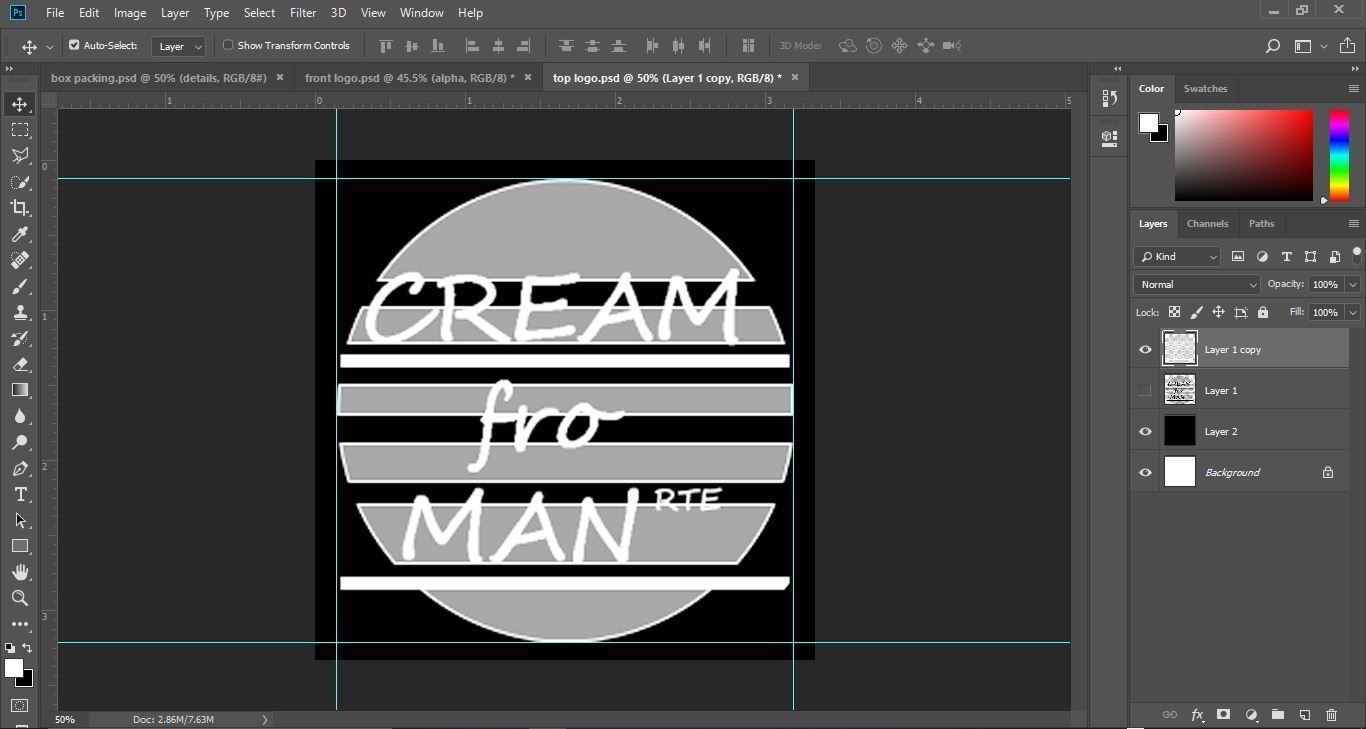Open the Auto-Select Layer dropdown

click(x=179, y=46)
